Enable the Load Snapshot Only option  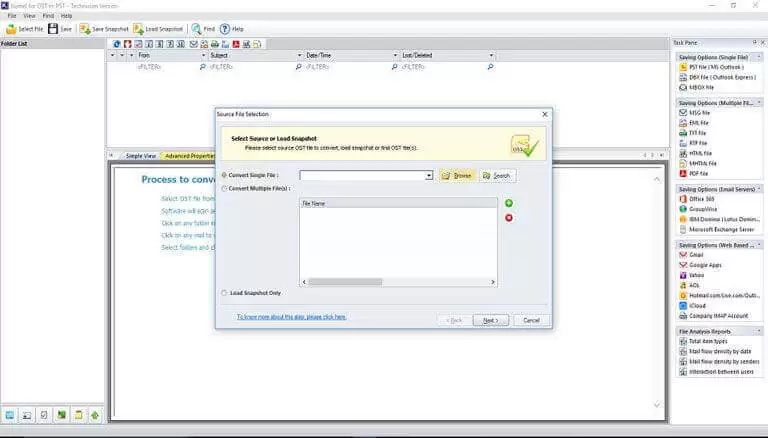click(x=224, y=293)
